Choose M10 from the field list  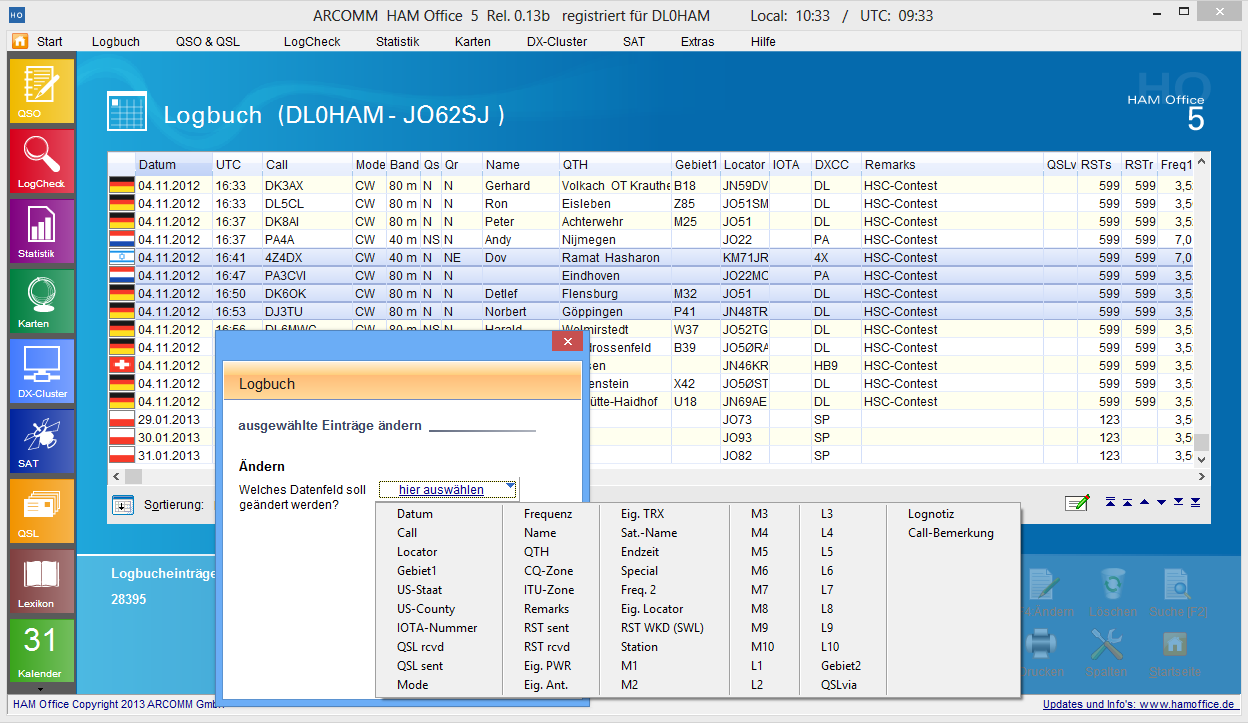point(761,647)
